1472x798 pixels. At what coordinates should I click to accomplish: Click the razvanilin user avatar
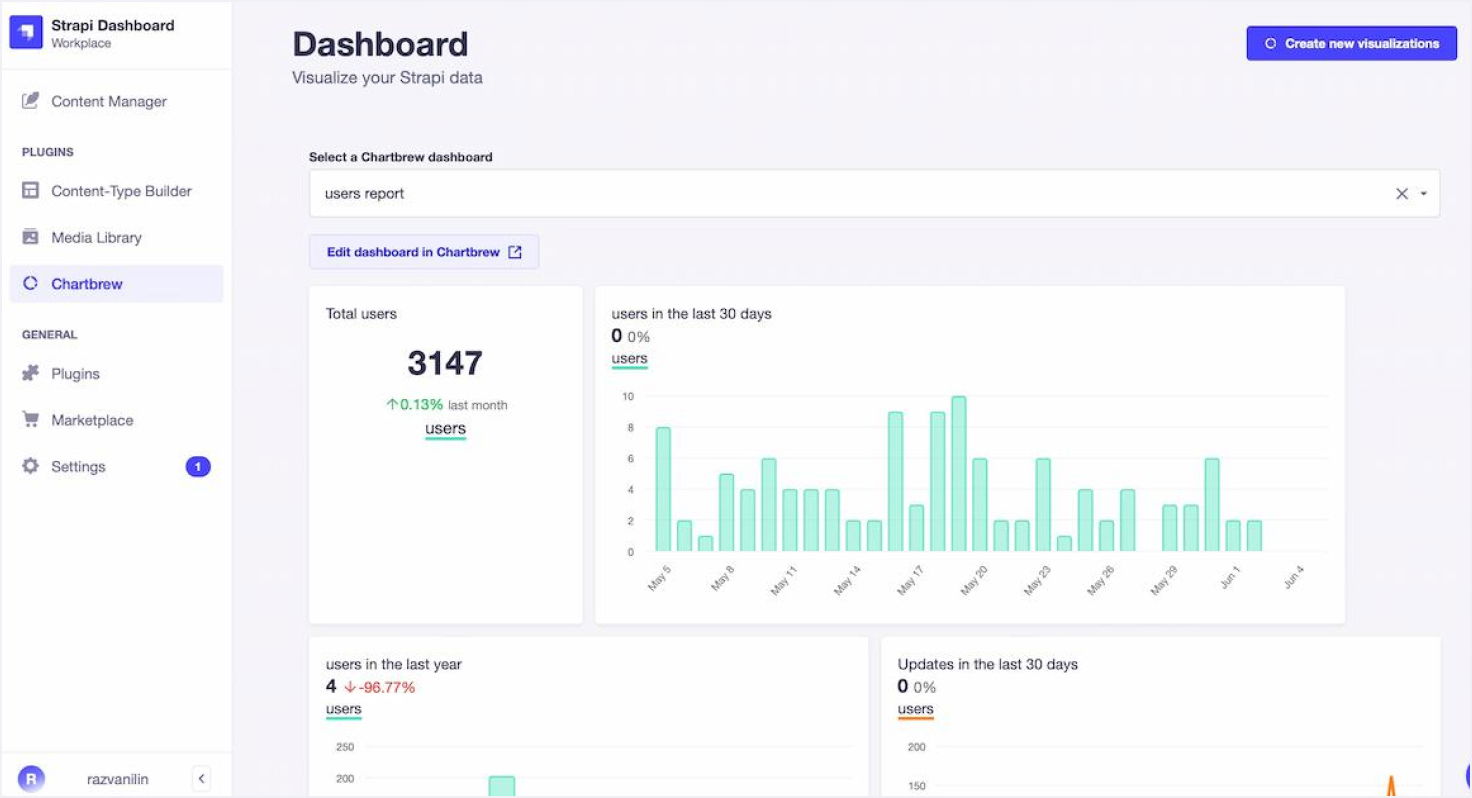pos(32,778)
